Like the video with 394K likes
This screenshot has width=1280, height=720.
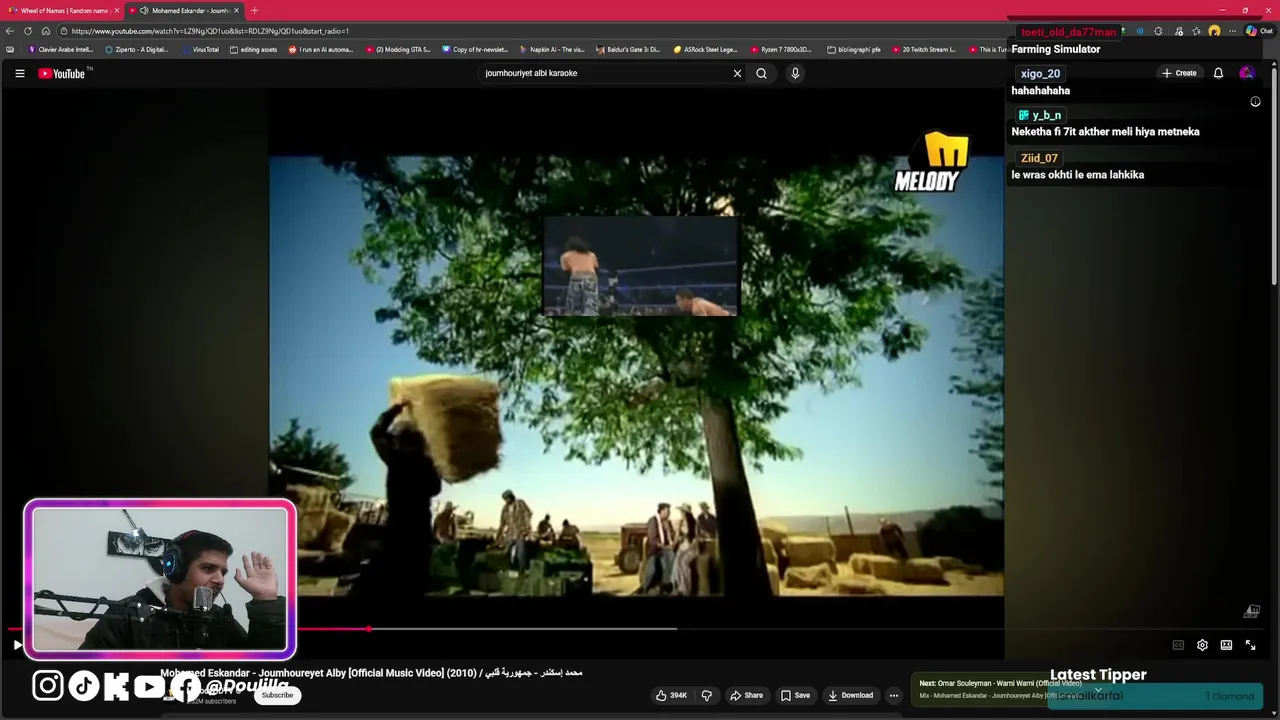coord(671,695)
